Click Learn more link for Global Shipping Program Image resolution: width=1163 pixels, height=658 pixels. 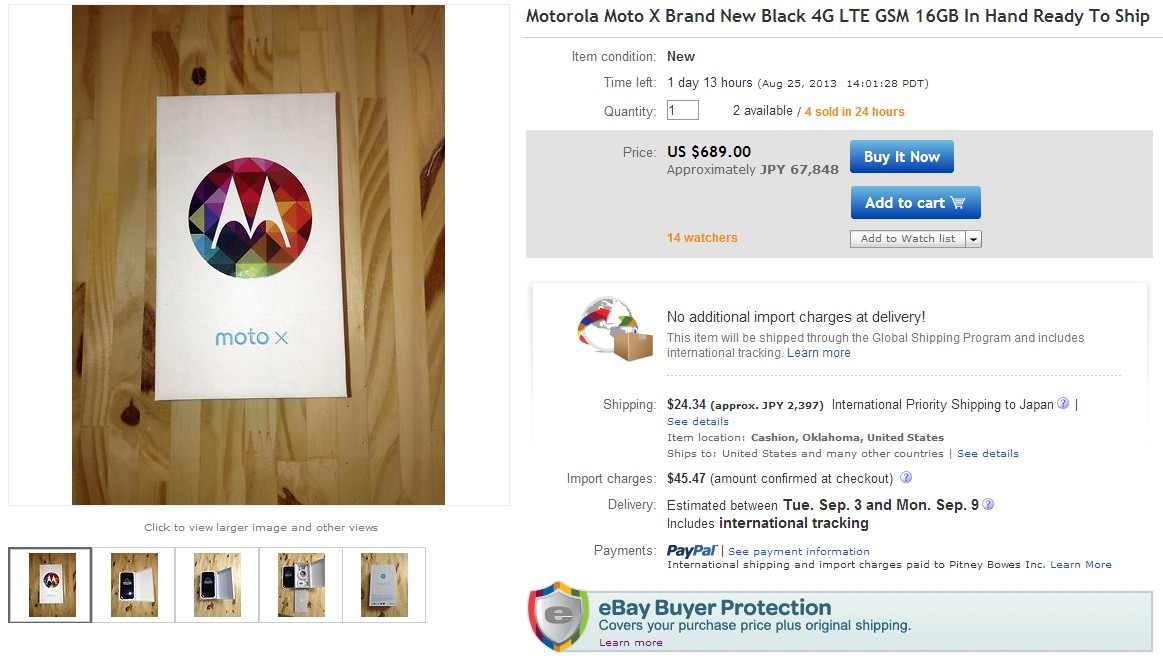[819, 353]
